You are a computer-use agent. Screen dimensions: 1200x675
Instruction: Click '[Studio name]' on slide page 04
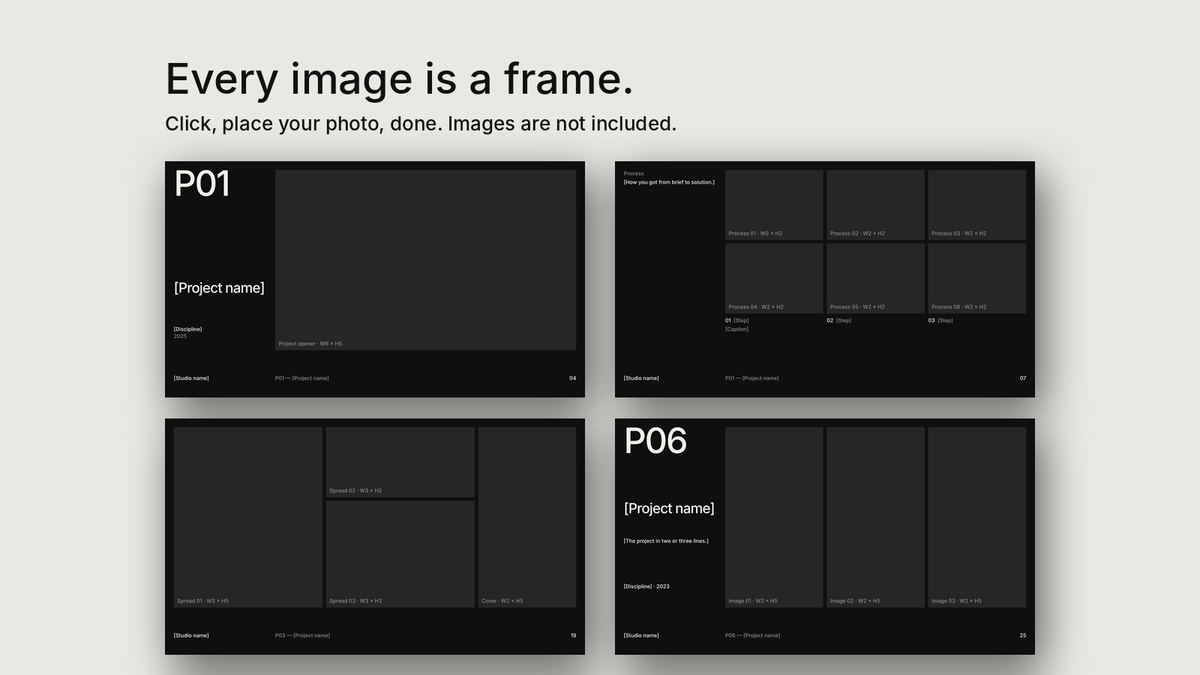(191, 378)
